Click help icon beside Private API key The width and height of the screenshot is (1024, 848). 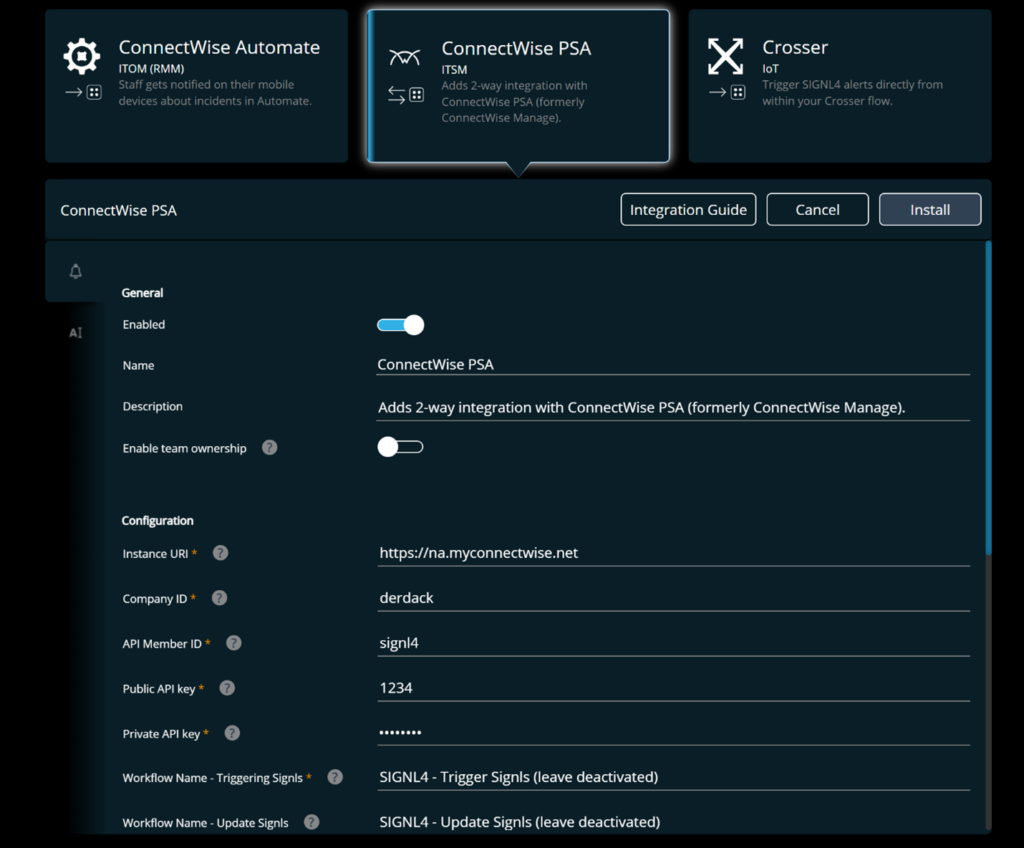(x=232, y=733)
